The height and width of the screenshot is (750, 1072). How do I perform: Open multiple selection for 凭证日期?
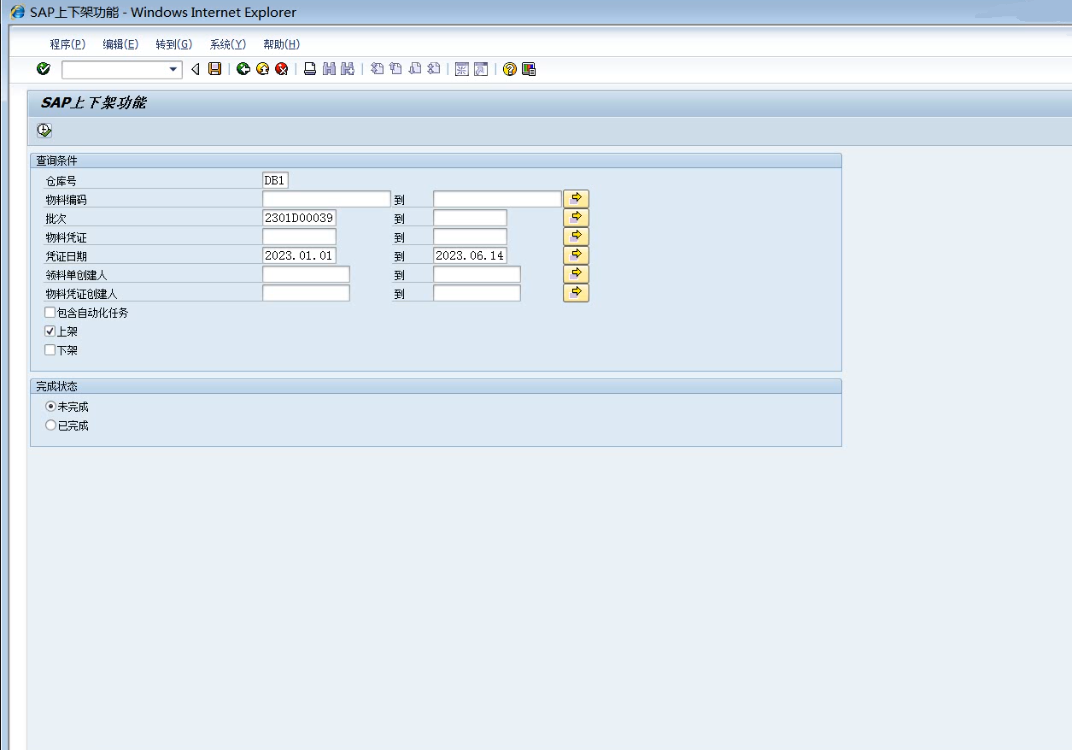coord(576,255)
